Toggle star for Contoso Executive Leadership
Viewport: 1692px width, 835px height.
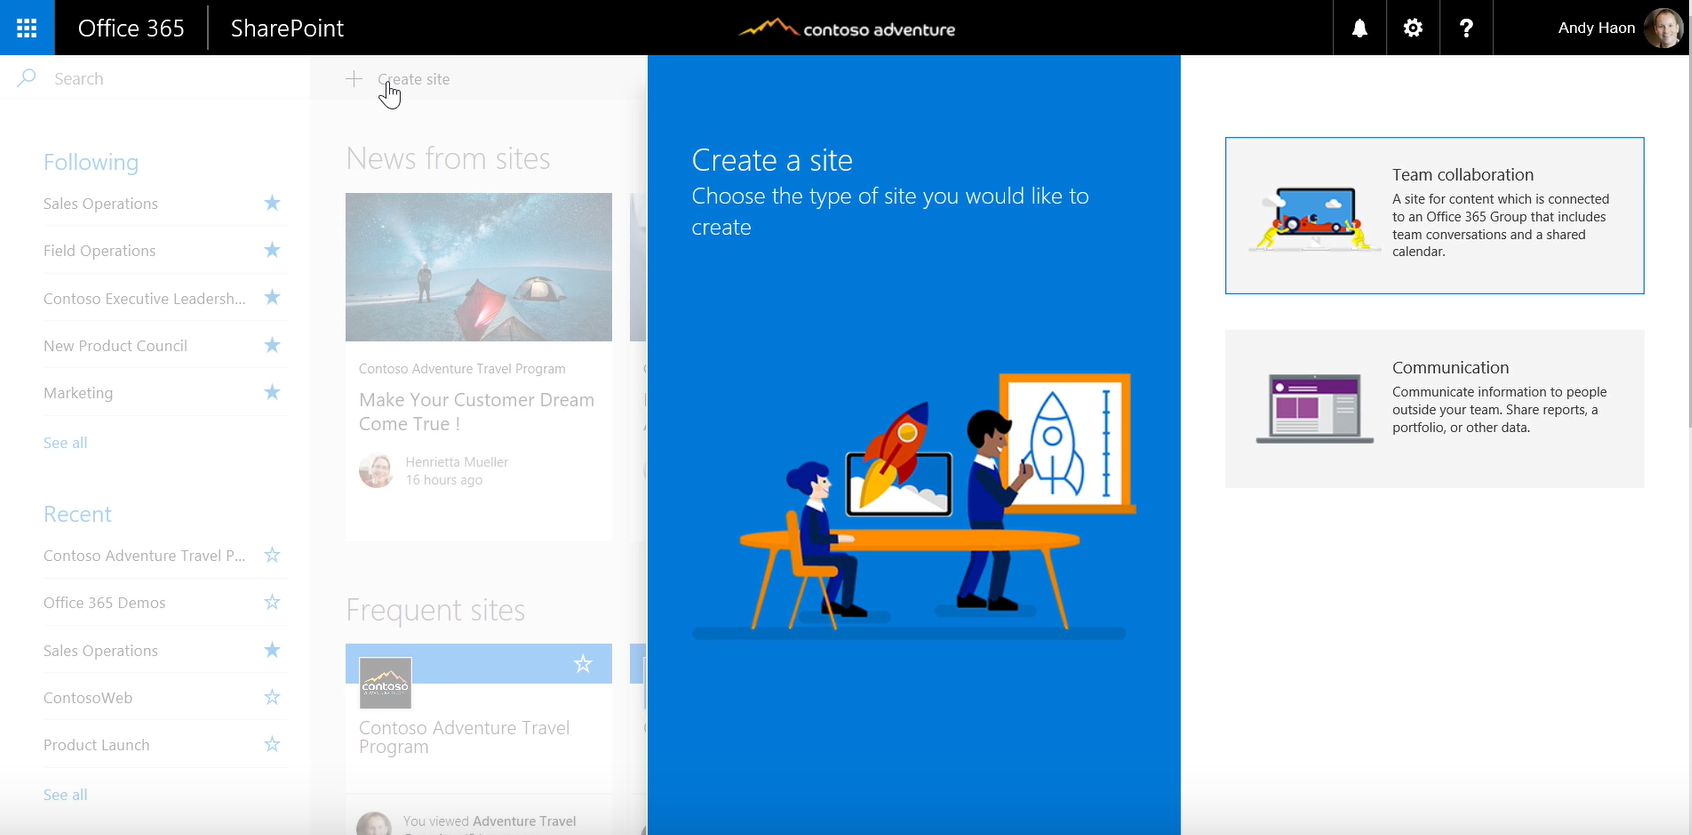click(272, 297)
